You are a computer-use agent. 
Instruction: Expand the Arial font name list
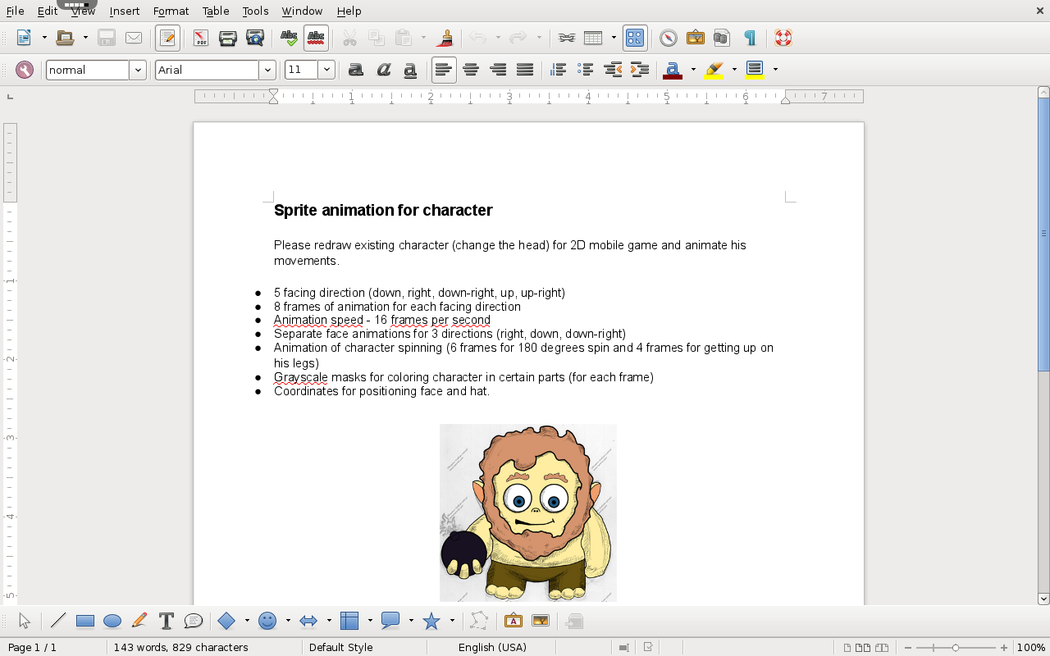[x=267, y=70]
